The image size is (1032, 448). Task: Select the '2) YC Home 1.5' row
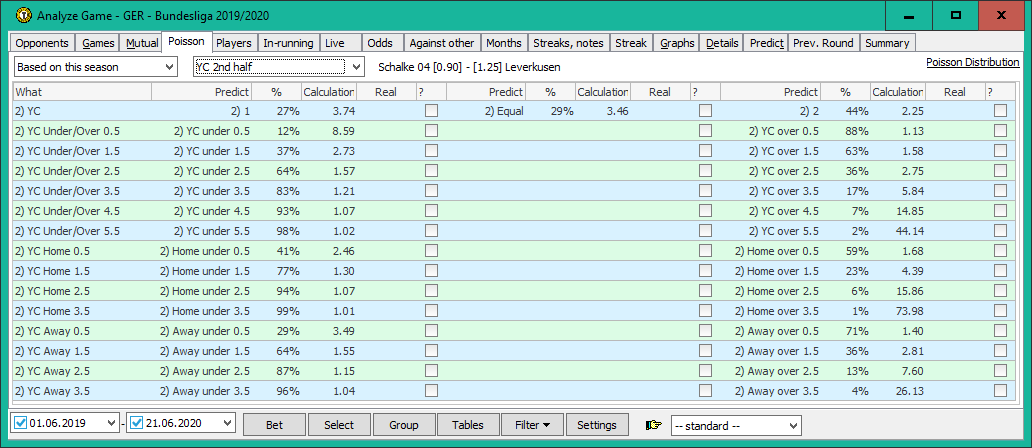(x=80, y=270)
